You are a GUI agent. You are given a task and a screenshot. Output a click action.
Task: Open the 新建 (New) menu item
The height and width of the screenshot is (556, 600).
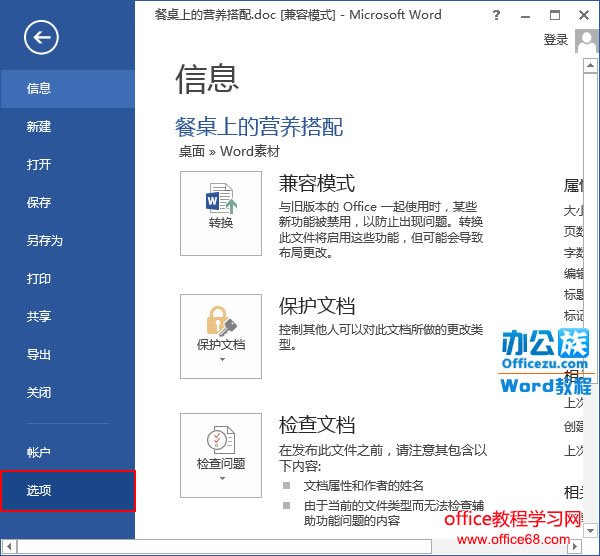coord(67,127)
